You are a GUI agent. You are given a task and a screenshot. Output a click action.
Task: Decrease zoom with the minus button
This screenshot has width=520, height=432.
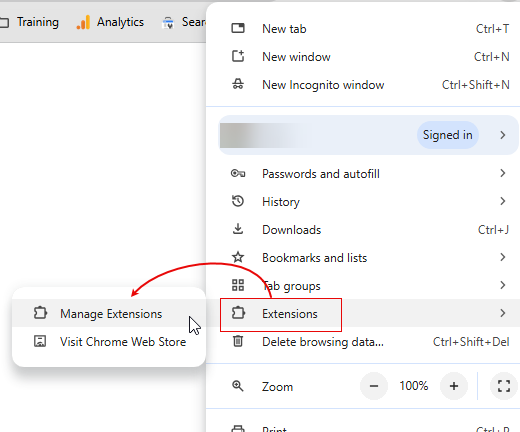pyautogui.click(x=374, y=386)
